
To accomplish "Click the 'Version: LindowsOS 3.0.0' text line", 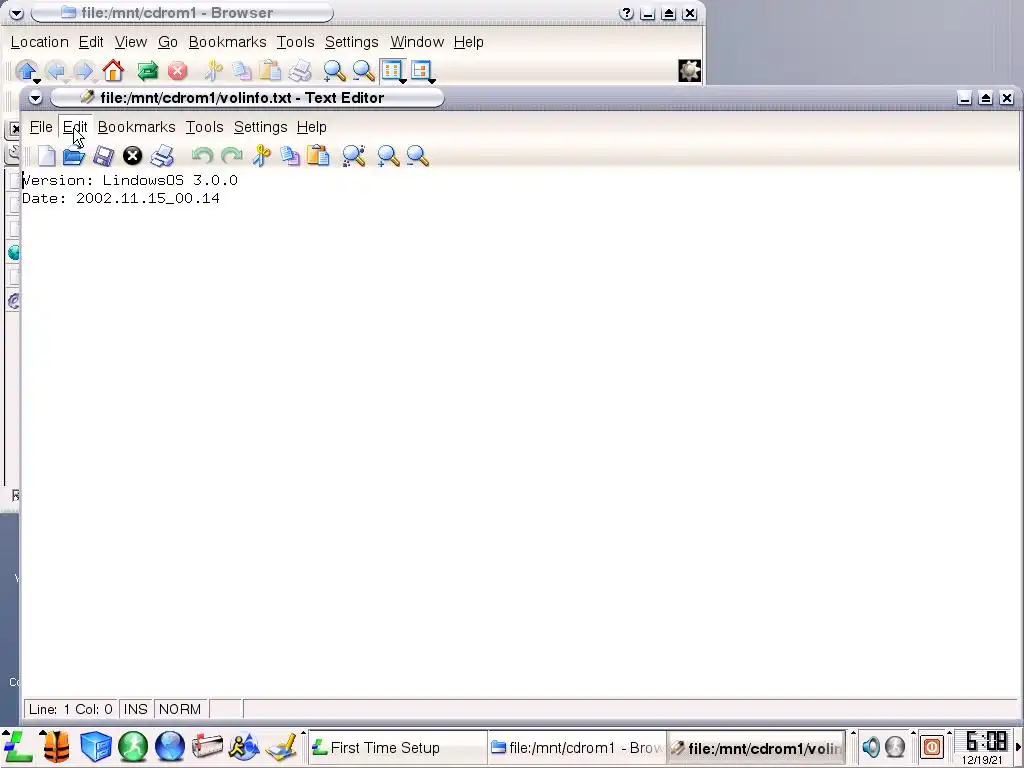I will coord(130,180).
